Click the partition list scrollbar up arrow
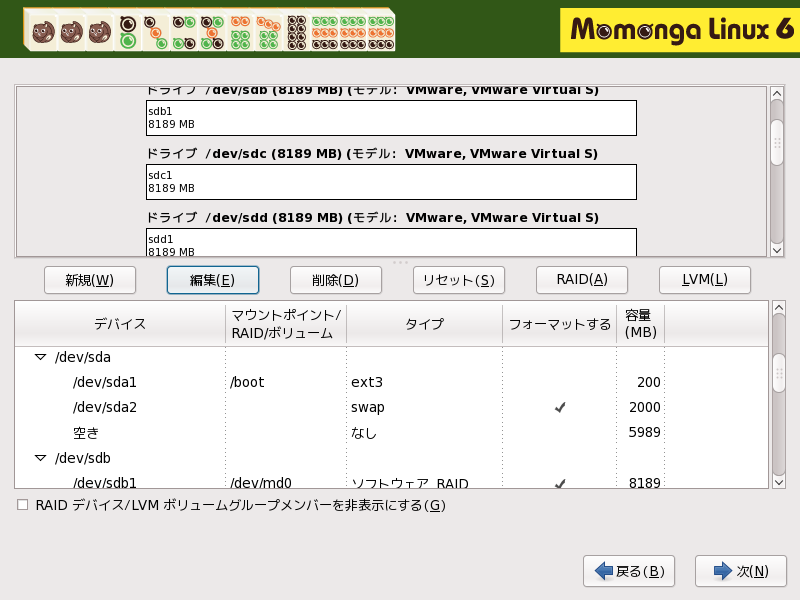The image size is (800, 600). click(779, 308)
